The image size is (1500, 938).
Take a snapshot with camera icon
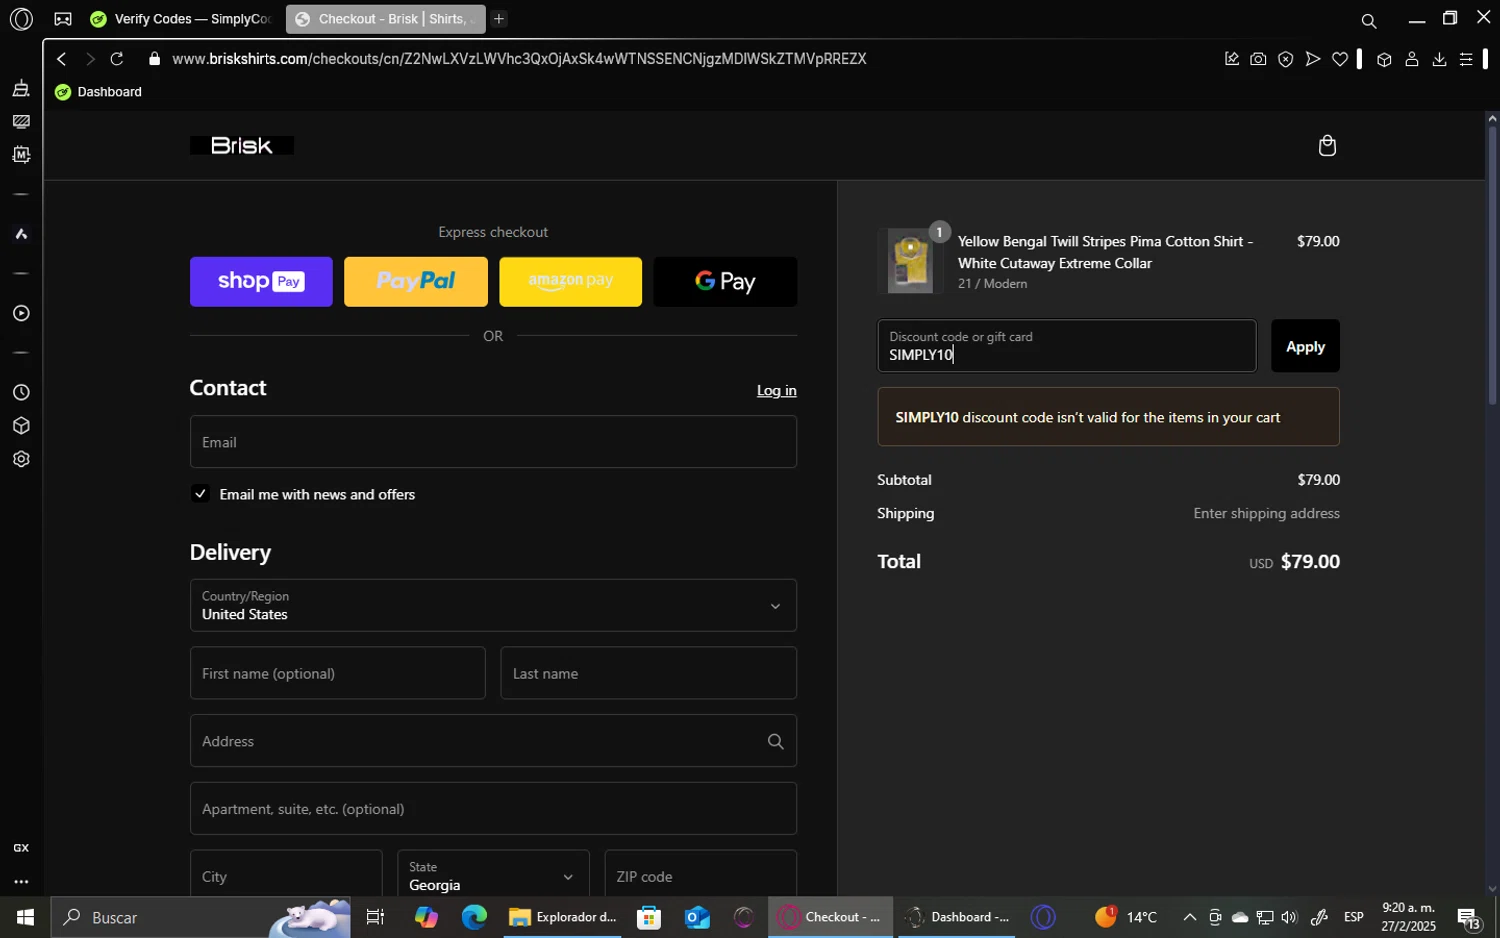click(x=1258, y=59)
